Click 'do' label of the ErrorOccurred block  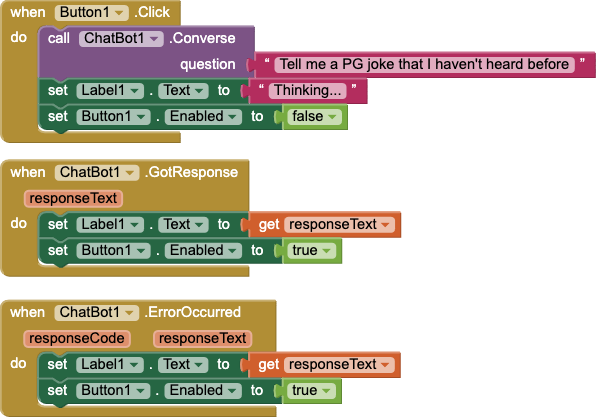pos(18,363)
